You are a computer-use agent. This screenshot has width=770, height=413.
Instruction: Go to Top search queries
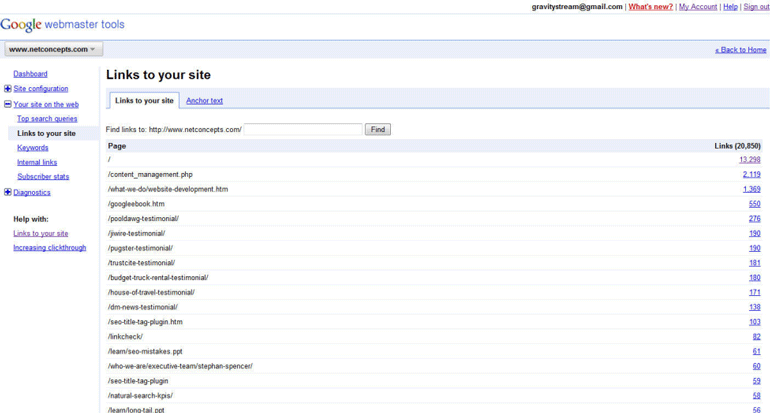tap(47, 119)
